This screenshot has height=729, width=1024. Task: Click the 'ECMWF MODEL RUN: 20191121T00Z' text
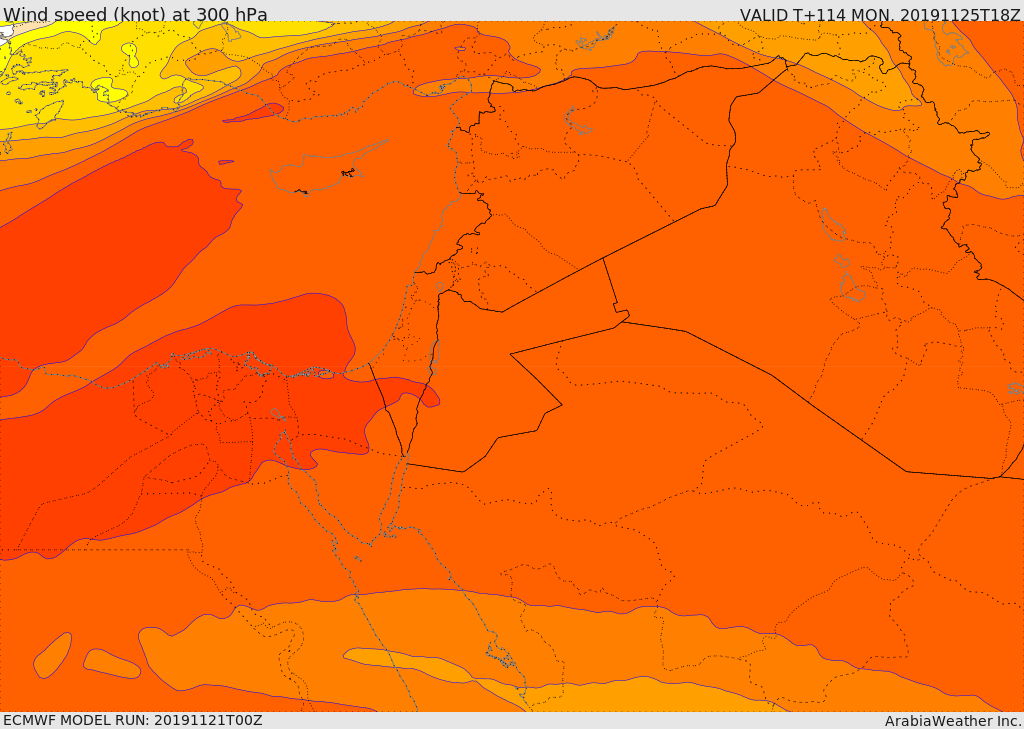click(x=133, y=720)
